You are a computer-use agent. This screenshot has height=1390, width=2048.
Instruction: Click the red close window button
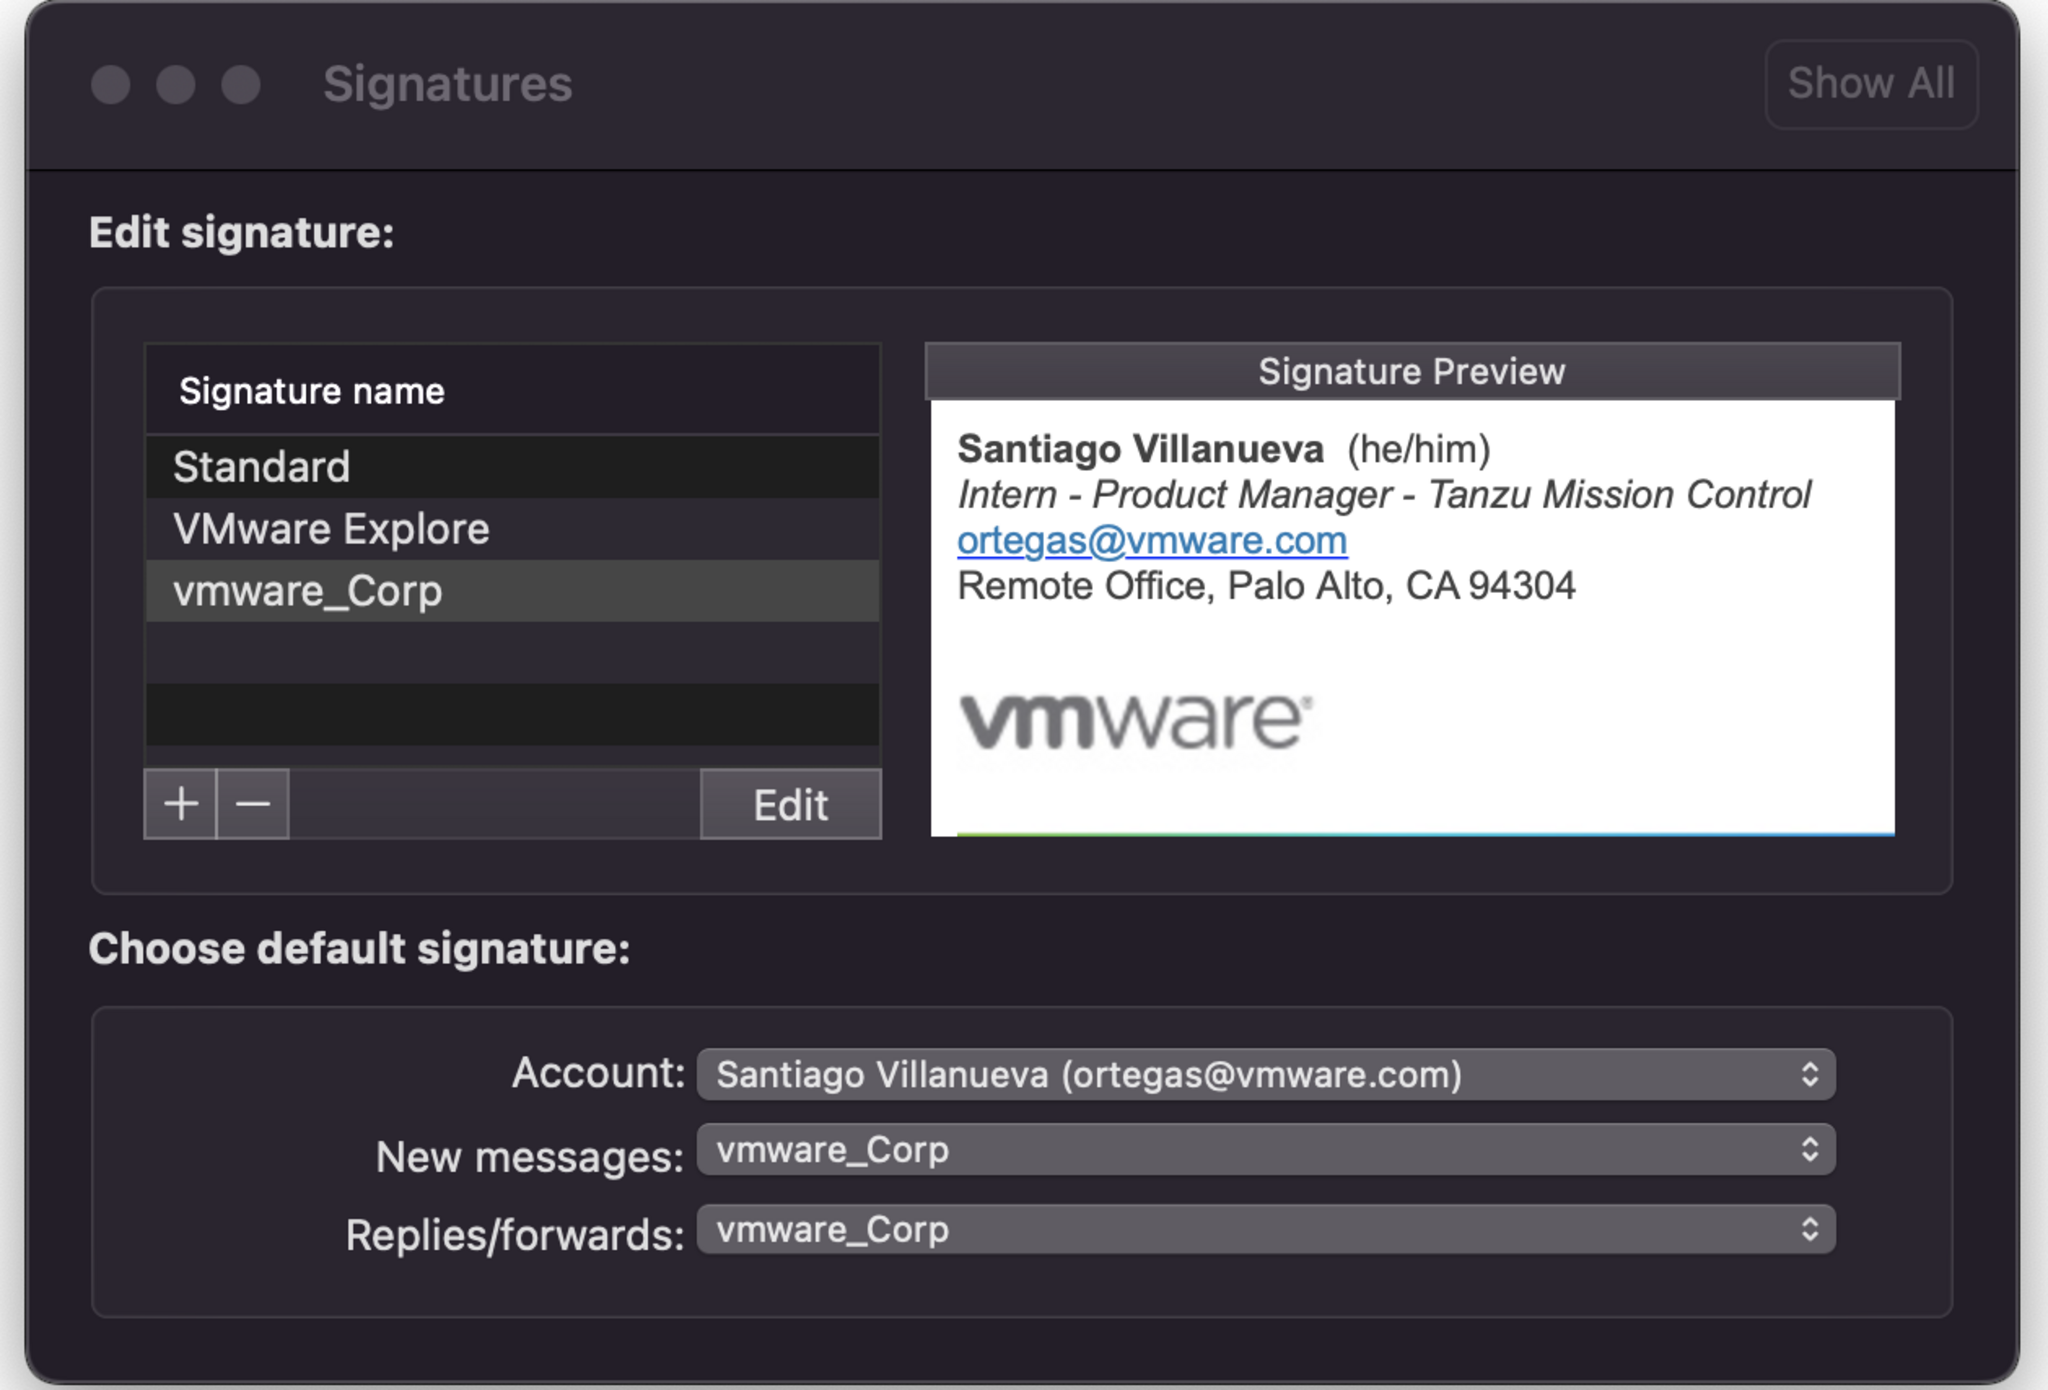pos(111,85)
